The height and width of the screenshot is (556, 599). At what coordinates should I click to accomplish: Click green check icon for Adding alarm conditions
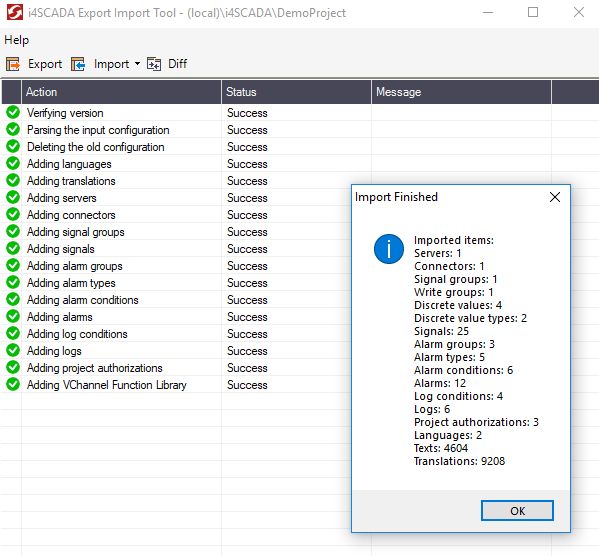(13, 299)
